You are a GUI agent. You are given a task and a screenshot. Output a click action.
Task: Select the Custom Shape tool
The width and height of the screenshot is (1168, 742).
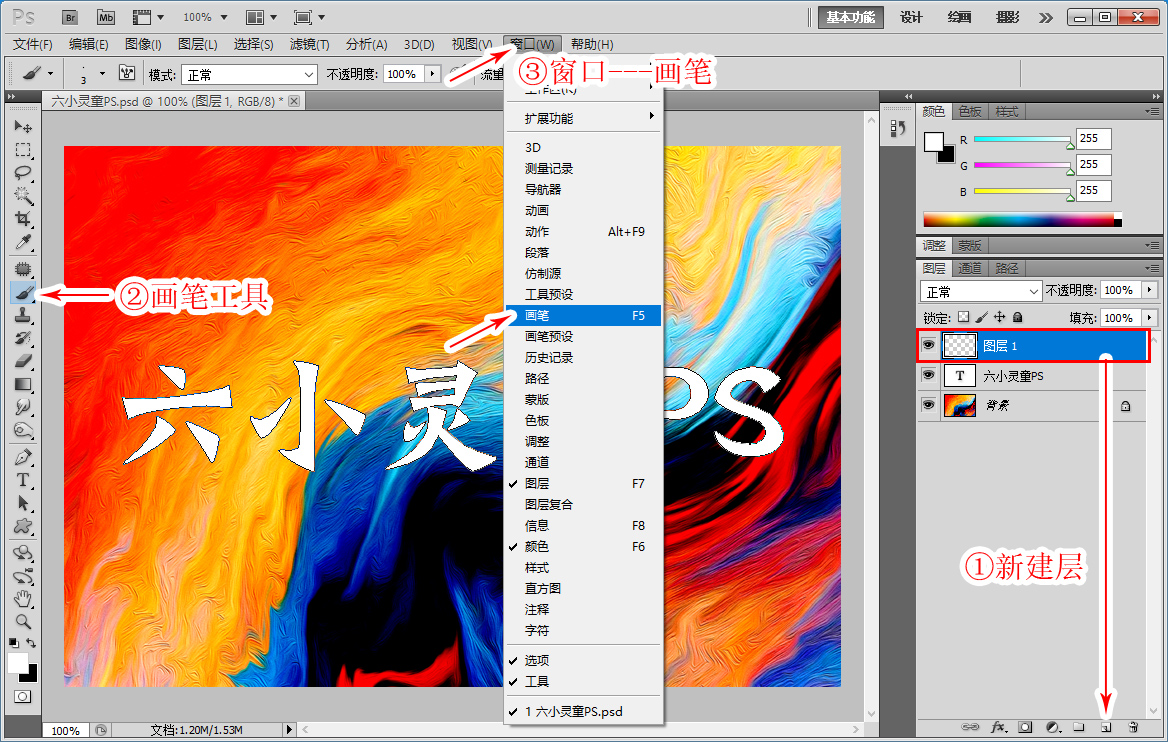[23, 526]
